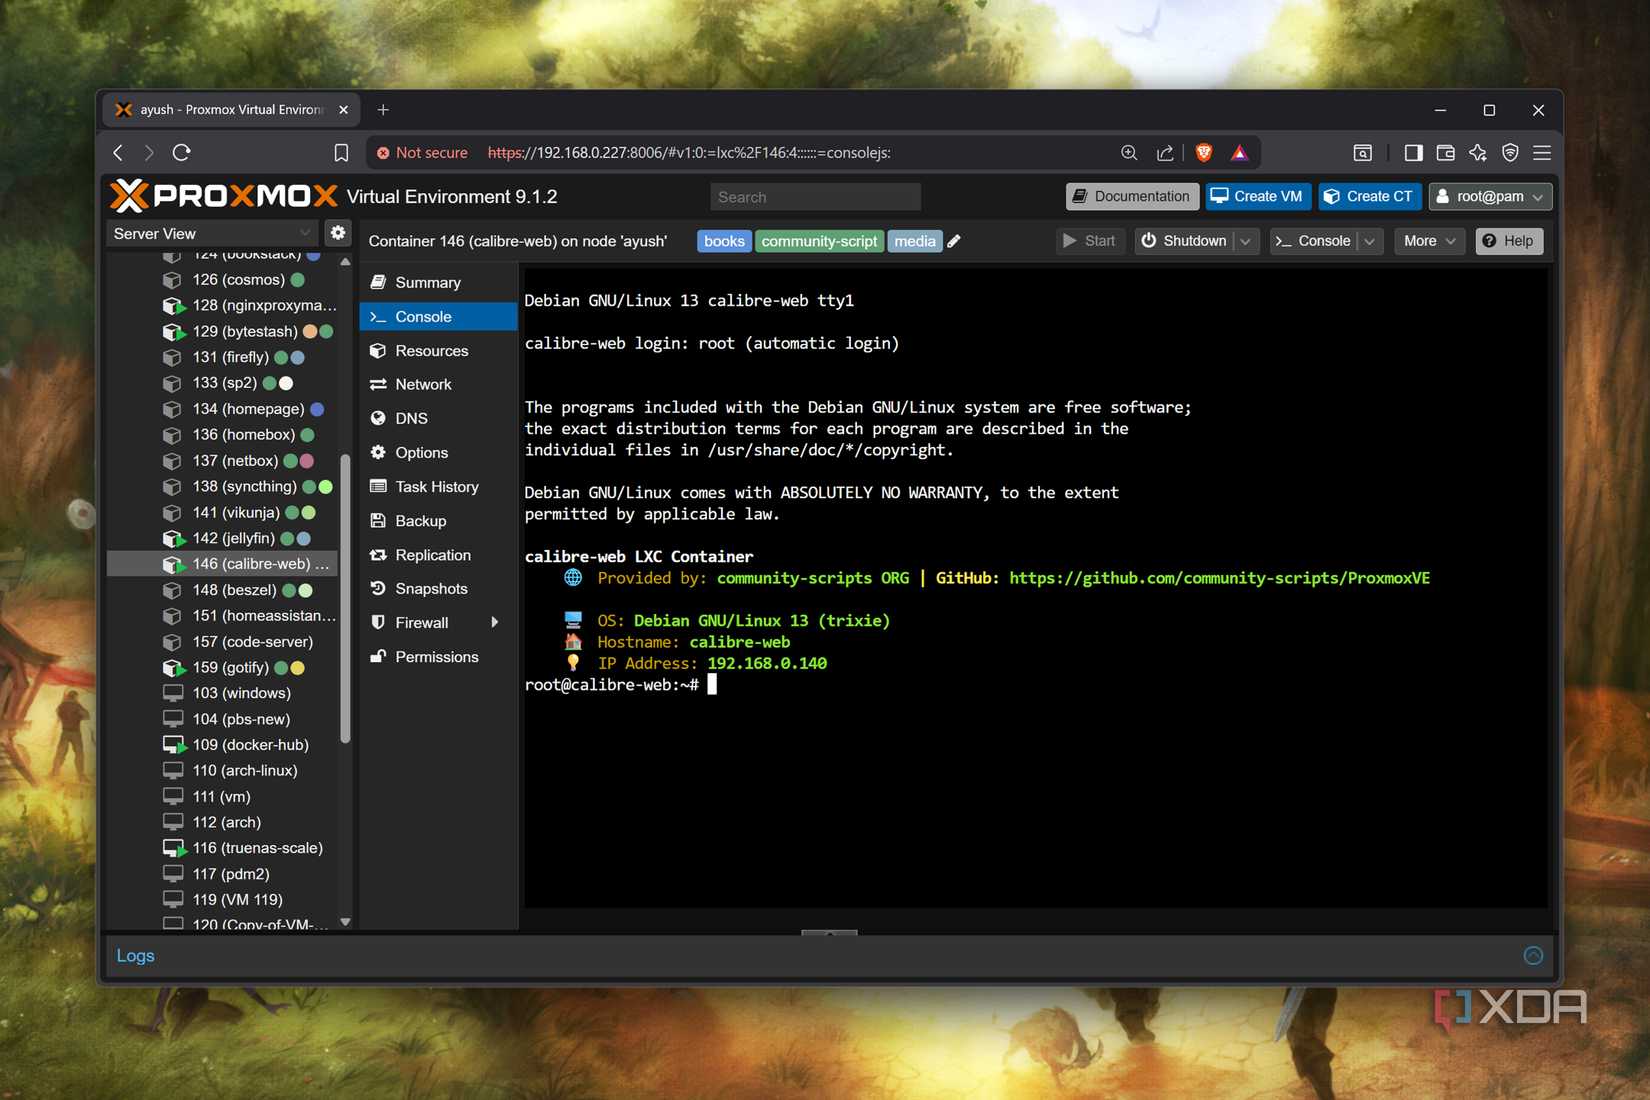Viewport: 1650px width, 1100px height.
Task: Select the Console menu item
Action: coord(438,317)
